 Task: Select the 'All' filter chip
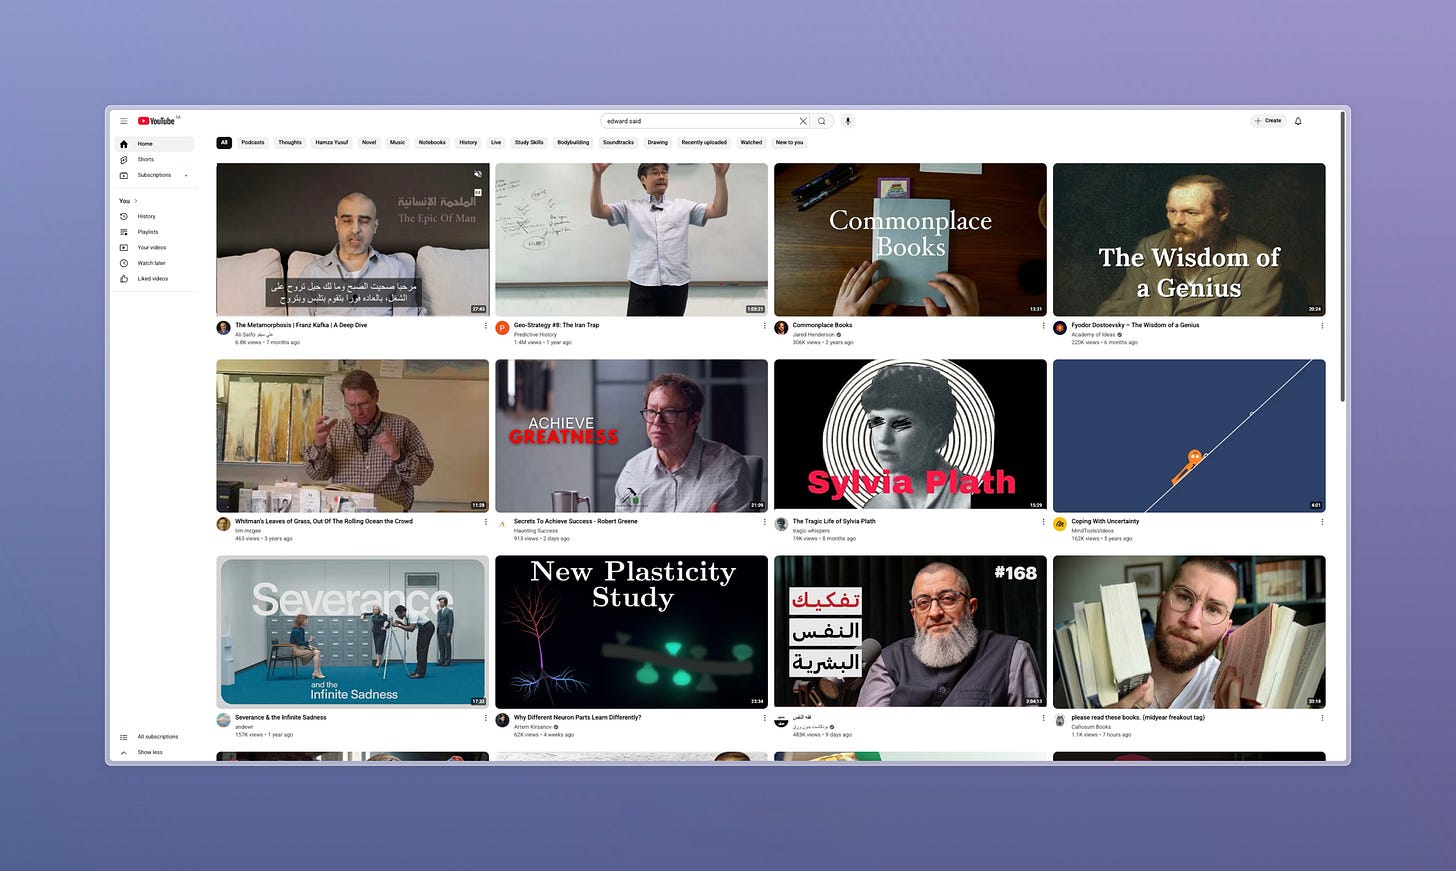[x=224, y=142]
